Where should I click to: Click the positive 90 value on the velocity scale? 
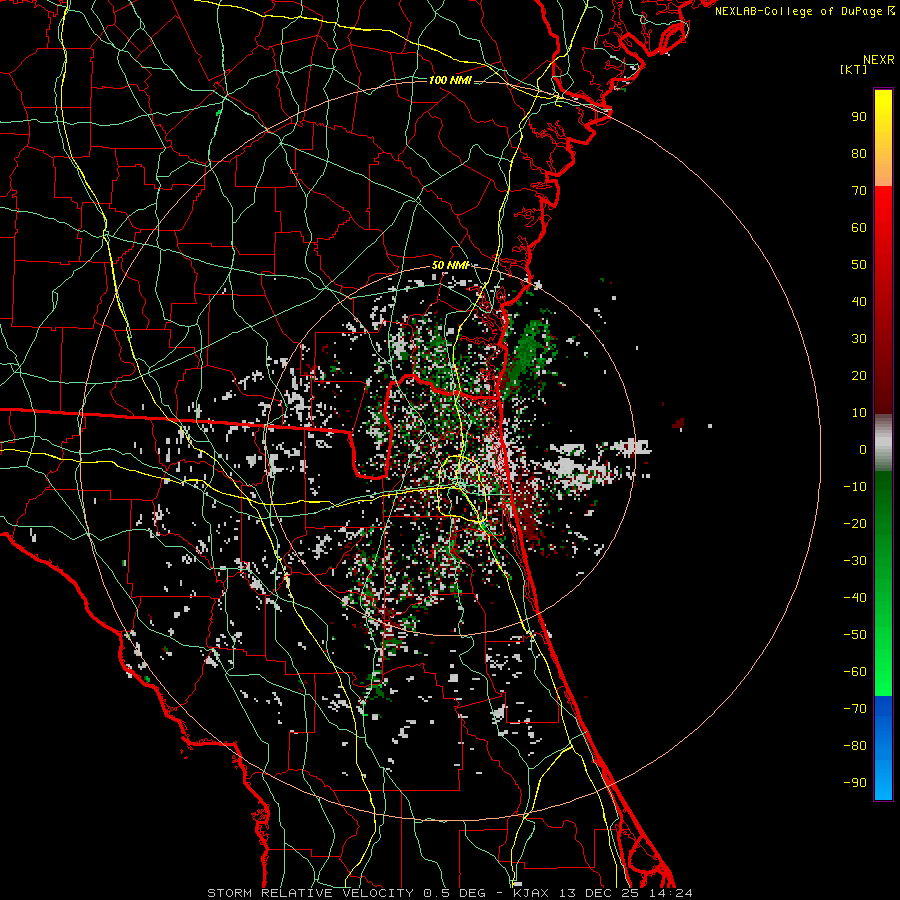tap(859, 117)
